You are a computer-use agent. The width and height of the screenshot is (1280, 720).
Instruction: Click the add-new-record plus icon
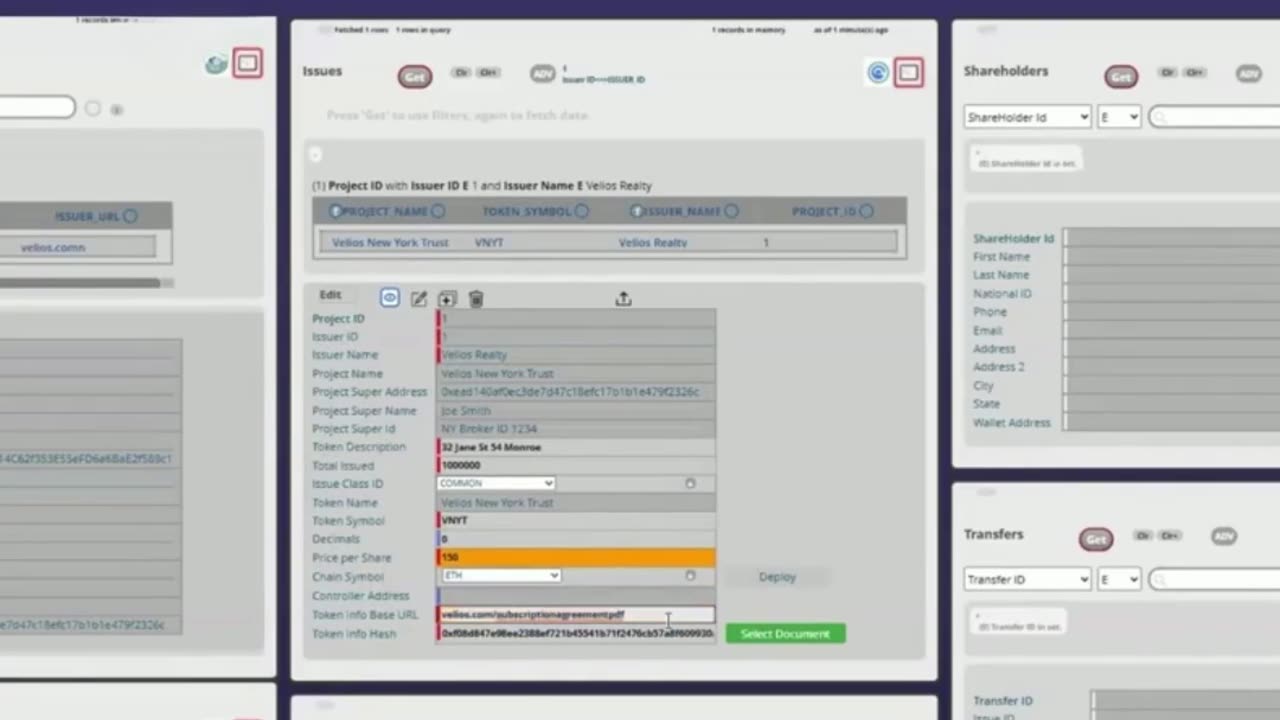[x=447, y=299]
